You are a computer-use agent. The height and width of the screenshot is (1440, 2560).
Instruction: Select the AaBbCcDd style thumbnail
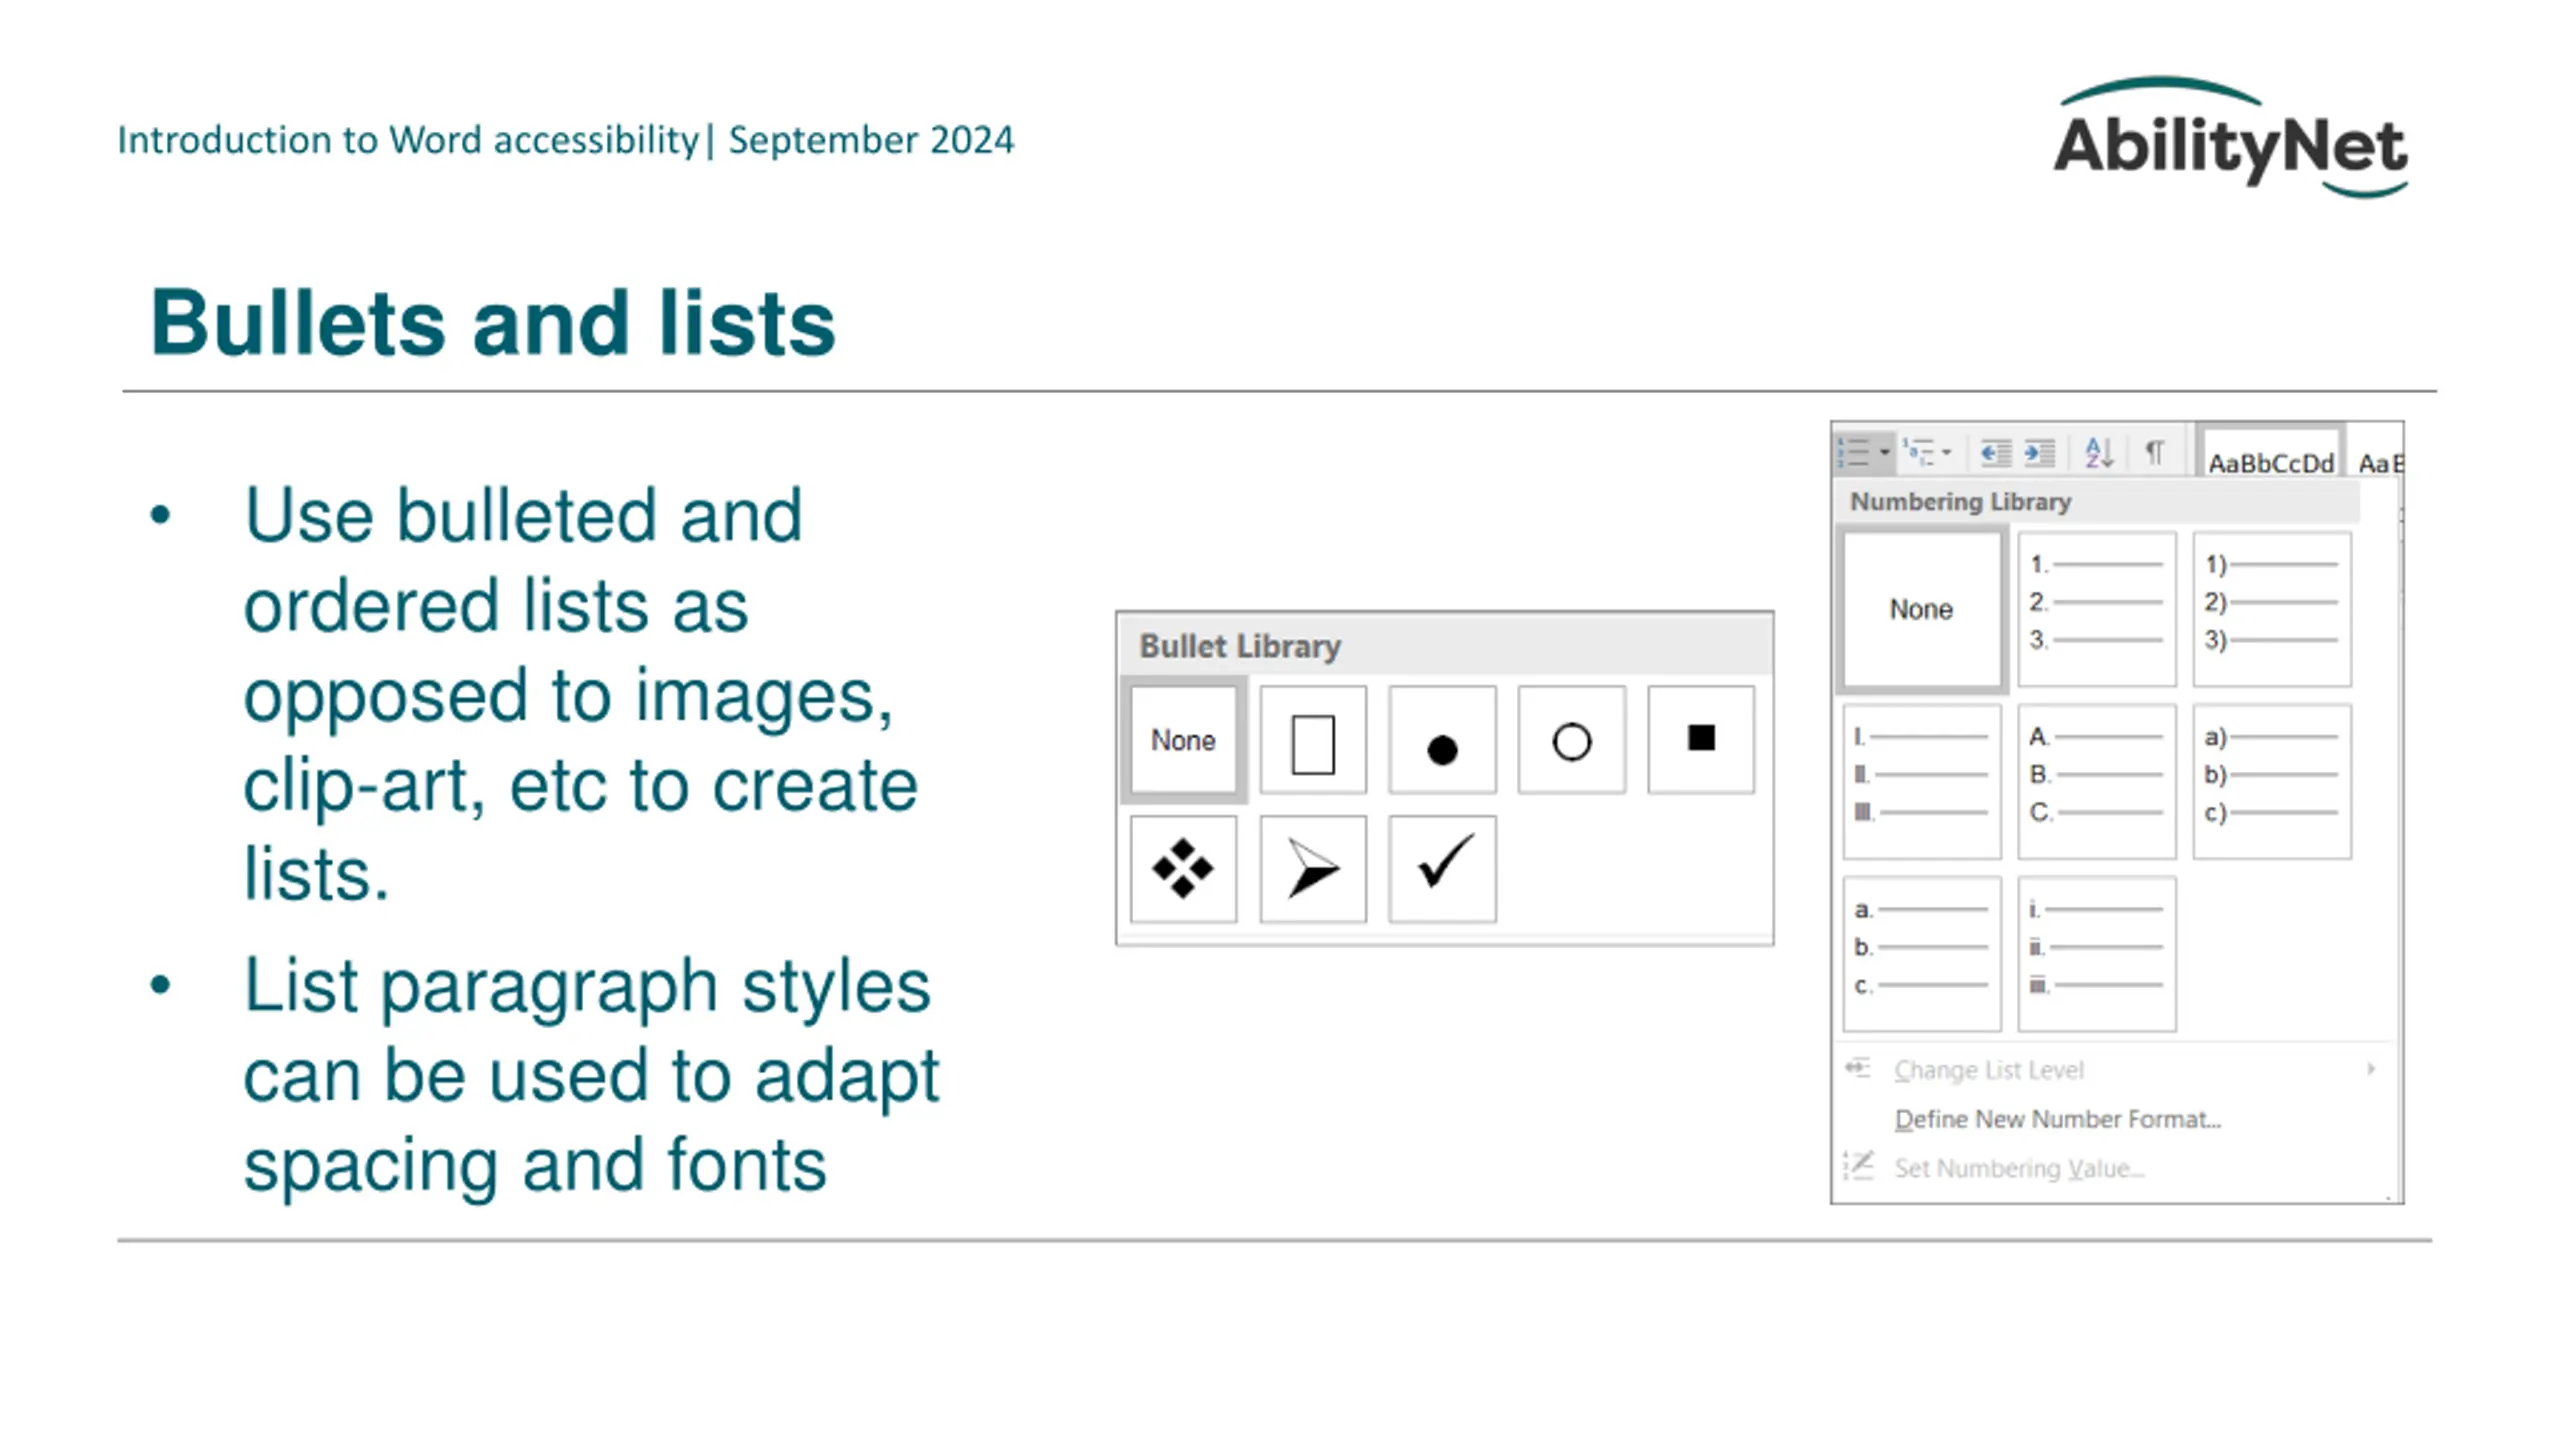2270,452
